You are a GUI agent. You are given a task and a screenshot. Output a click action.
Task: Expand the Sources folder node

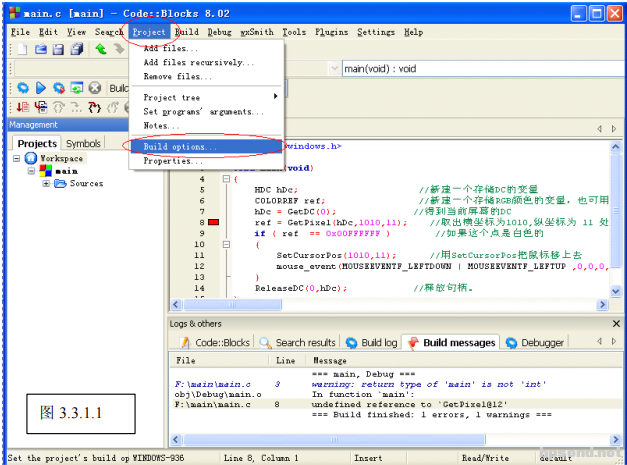46,184
